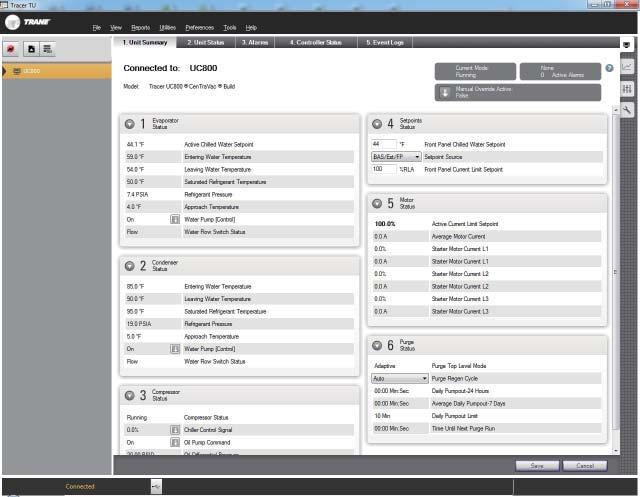
Task: Open the Reports menu
Action: click(x=140, y=28)
